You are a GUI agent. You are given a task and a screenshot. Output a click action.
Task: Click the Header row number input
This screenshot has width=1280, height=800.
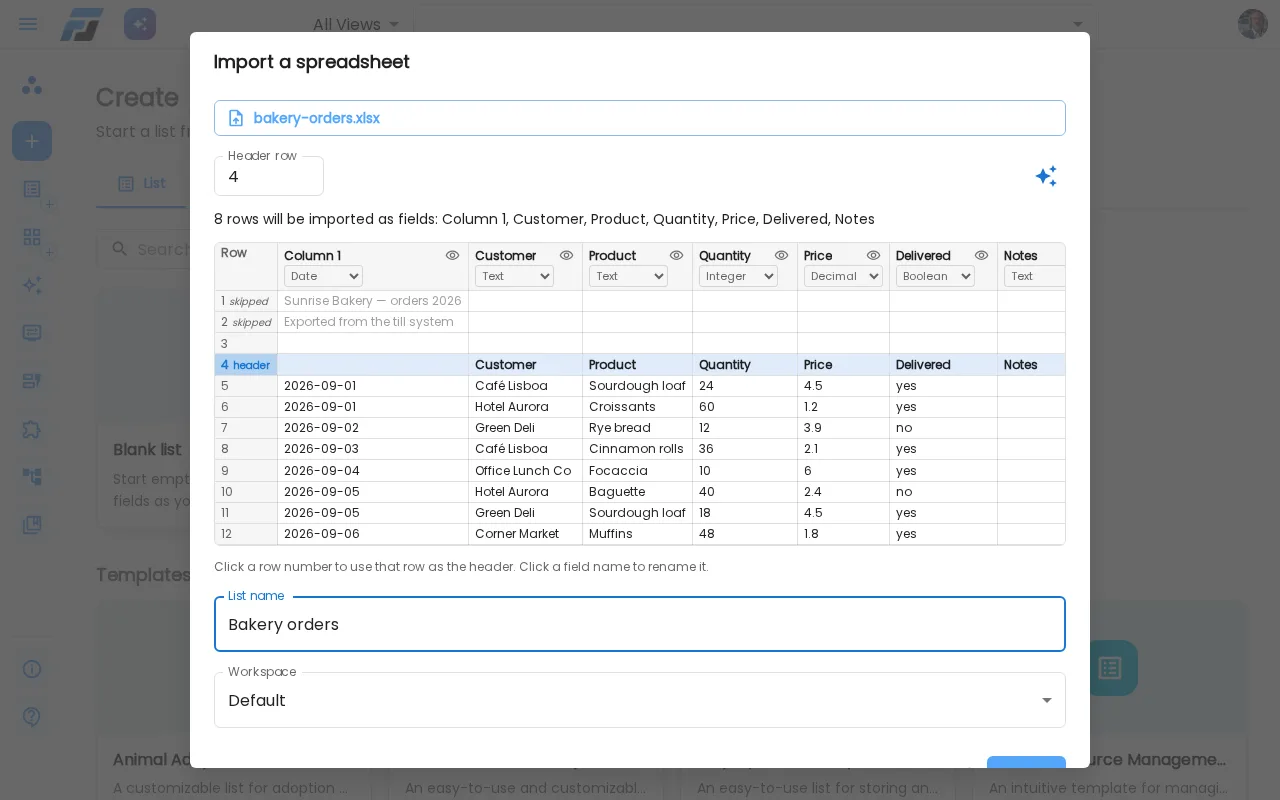click(269, 177)
